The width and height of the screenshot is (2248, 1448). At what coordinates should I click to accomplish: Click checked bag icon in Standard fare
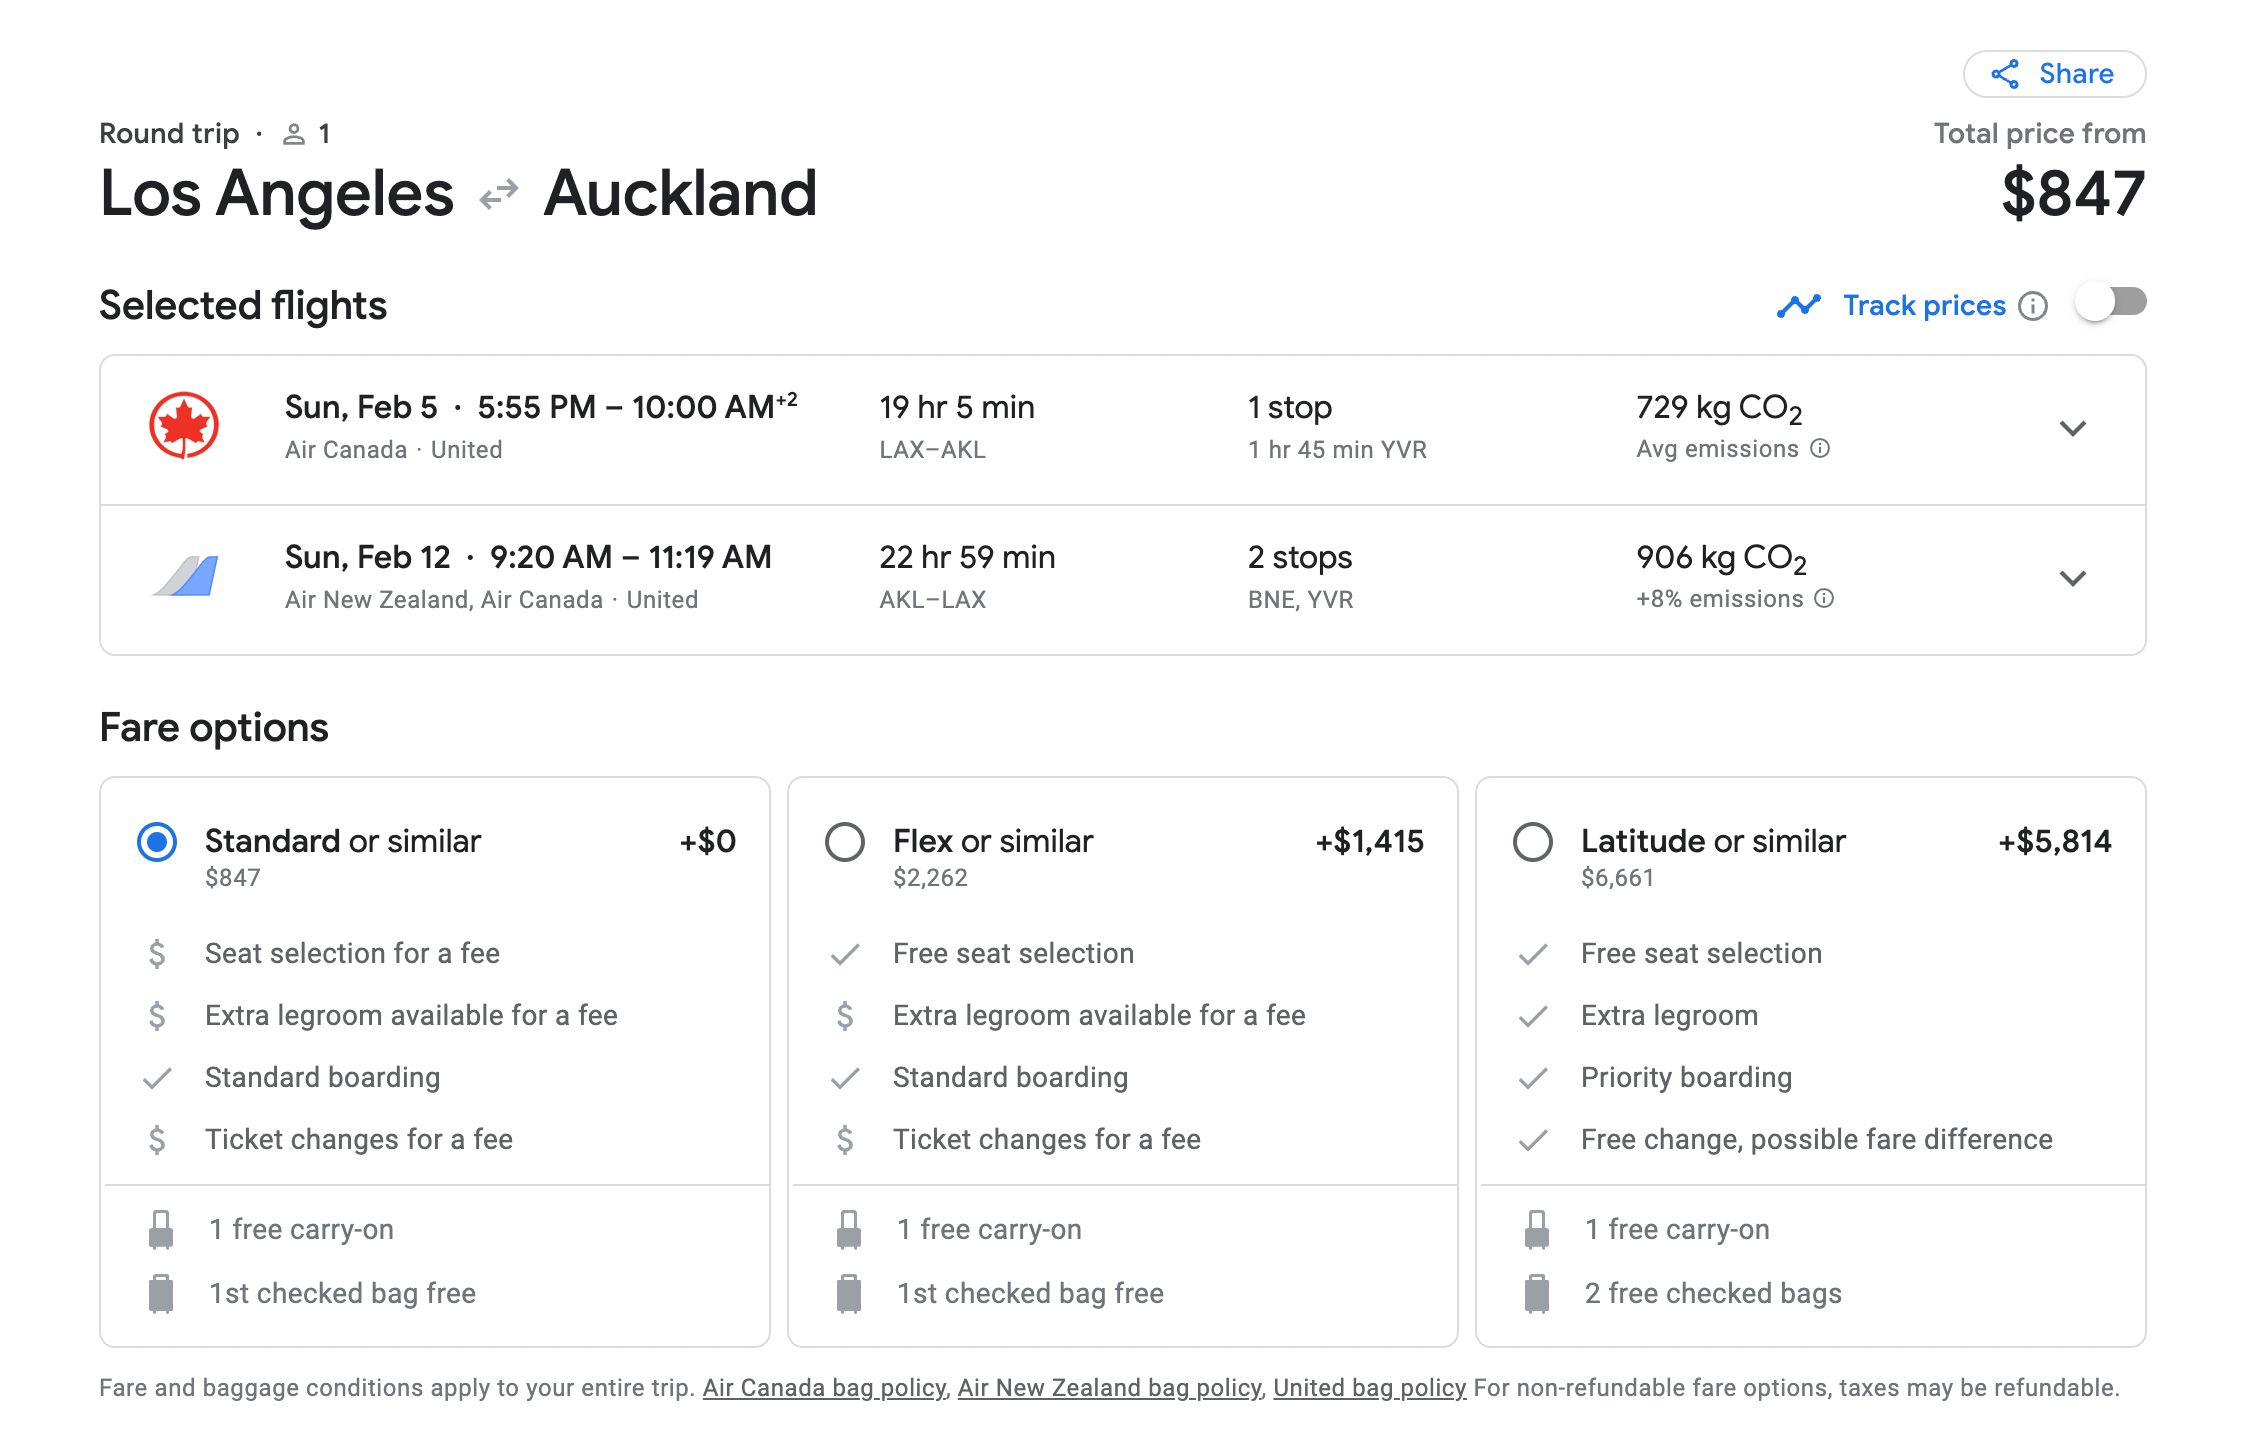point(161,1293)
